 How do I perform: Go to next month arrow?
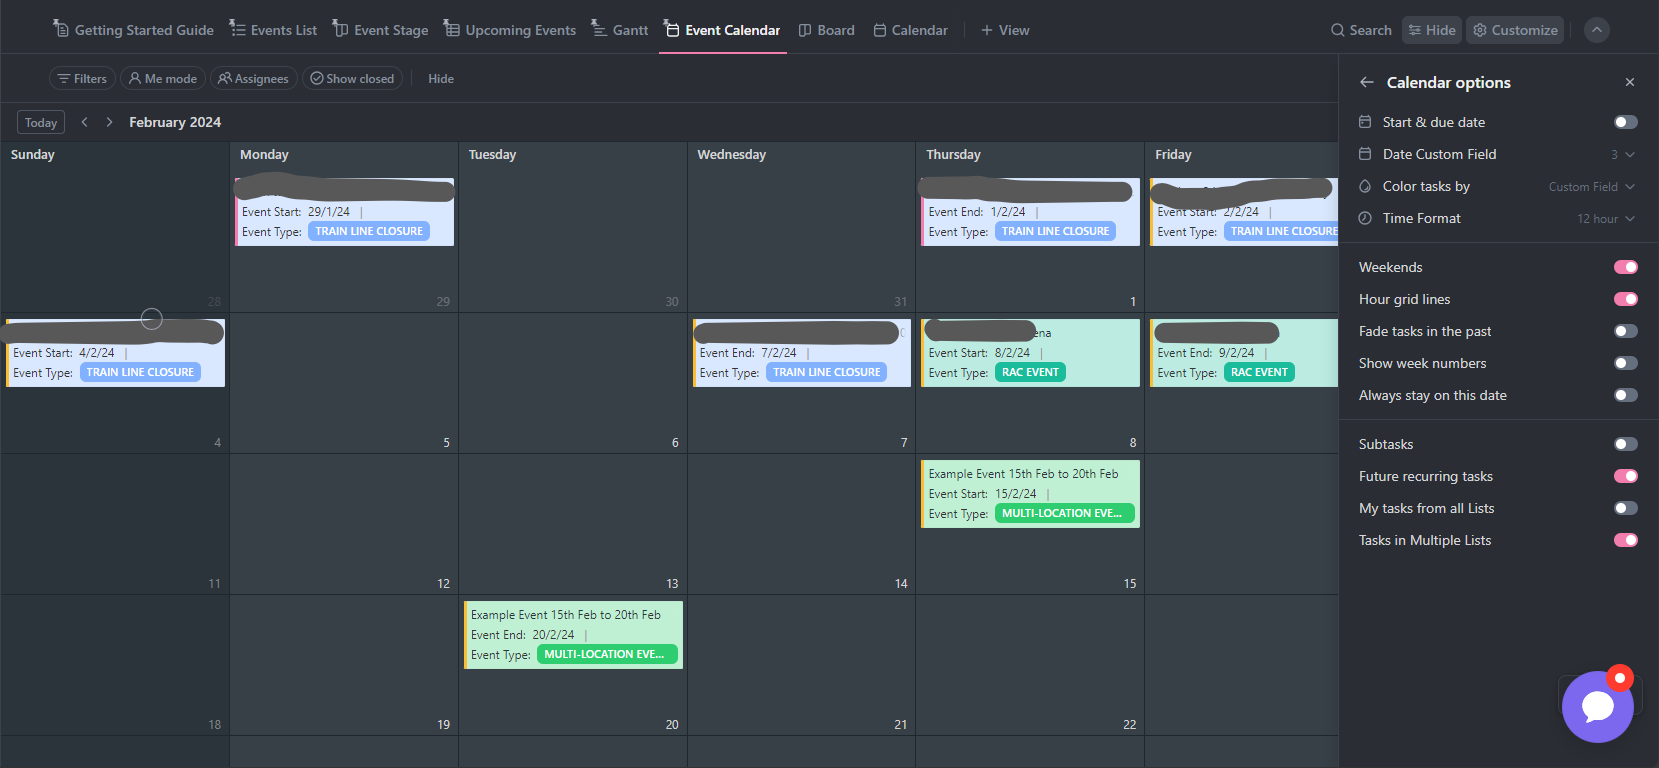coord(109,122)
